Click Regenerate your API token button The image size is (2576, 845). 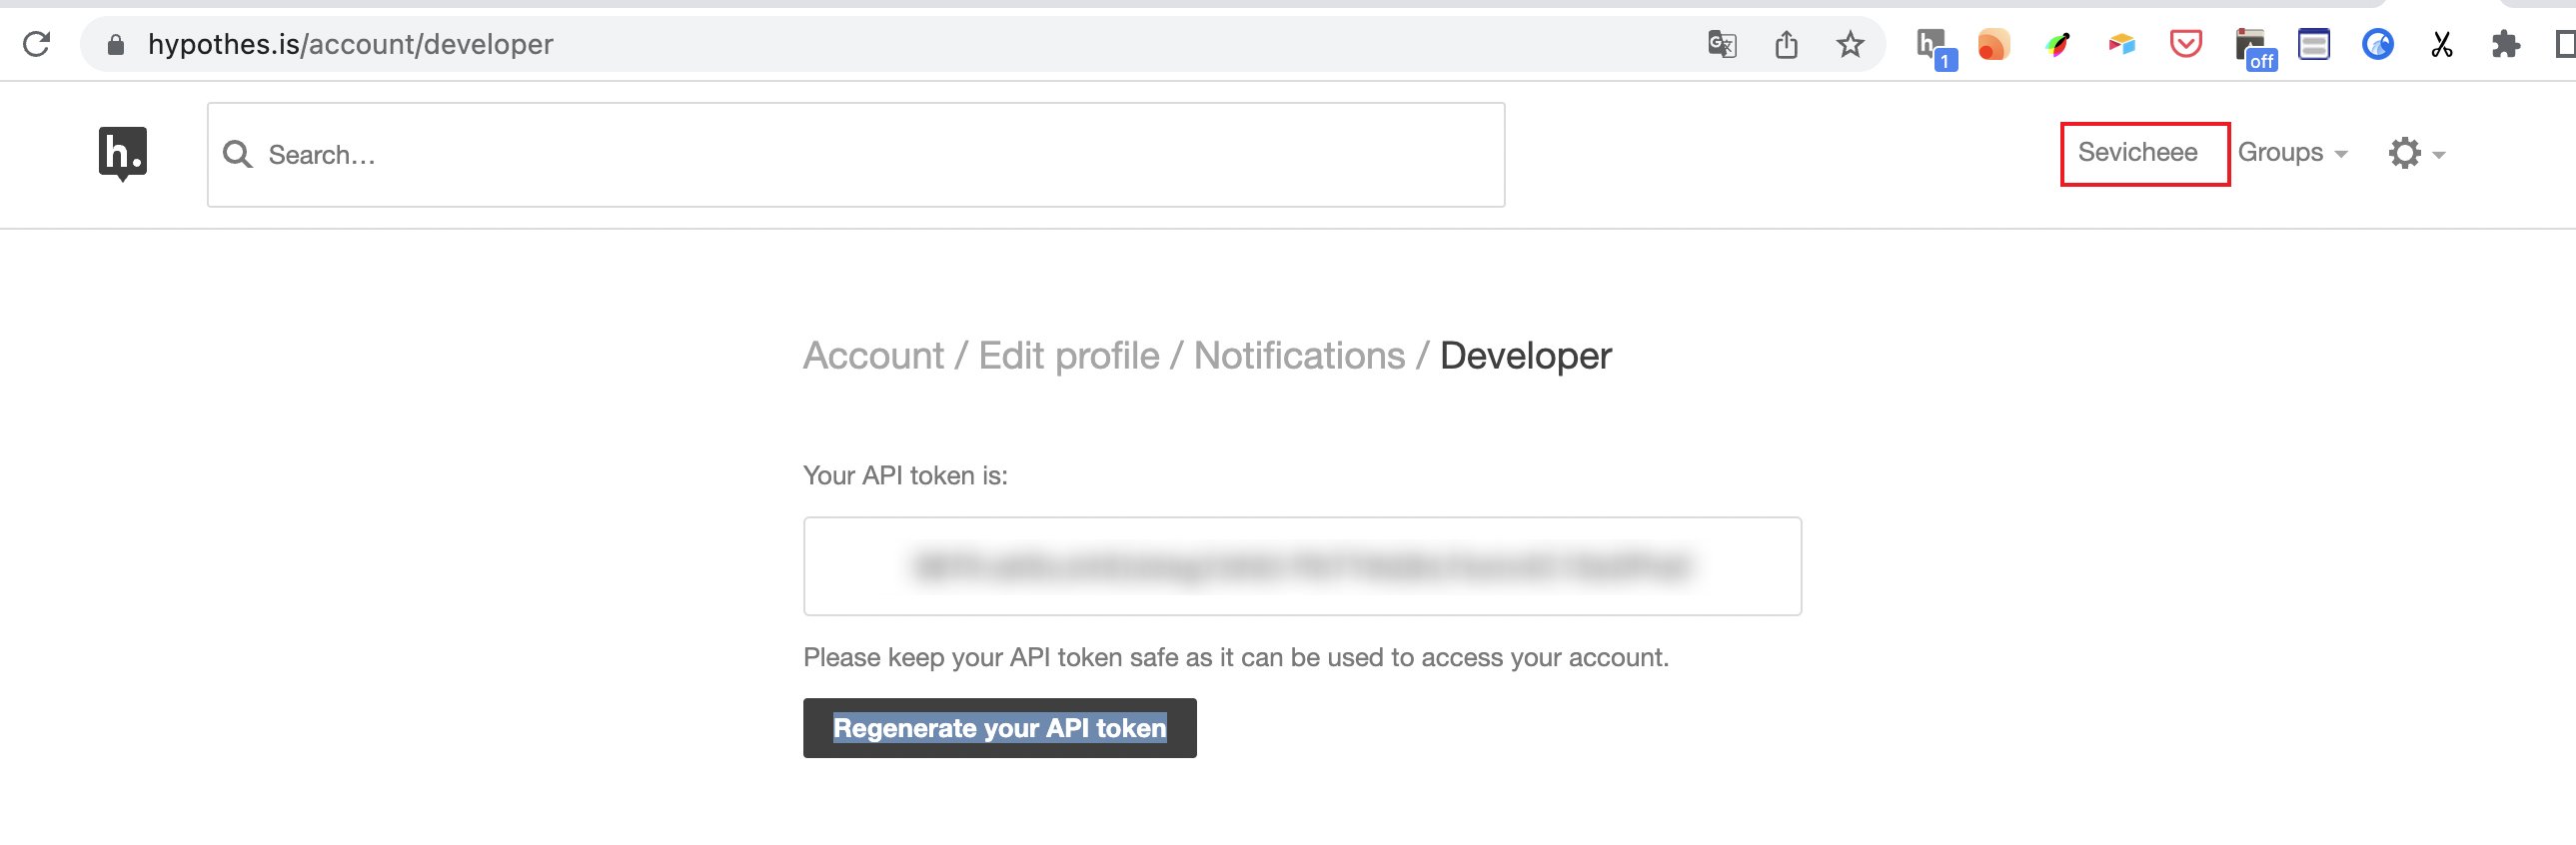(999, 728)
